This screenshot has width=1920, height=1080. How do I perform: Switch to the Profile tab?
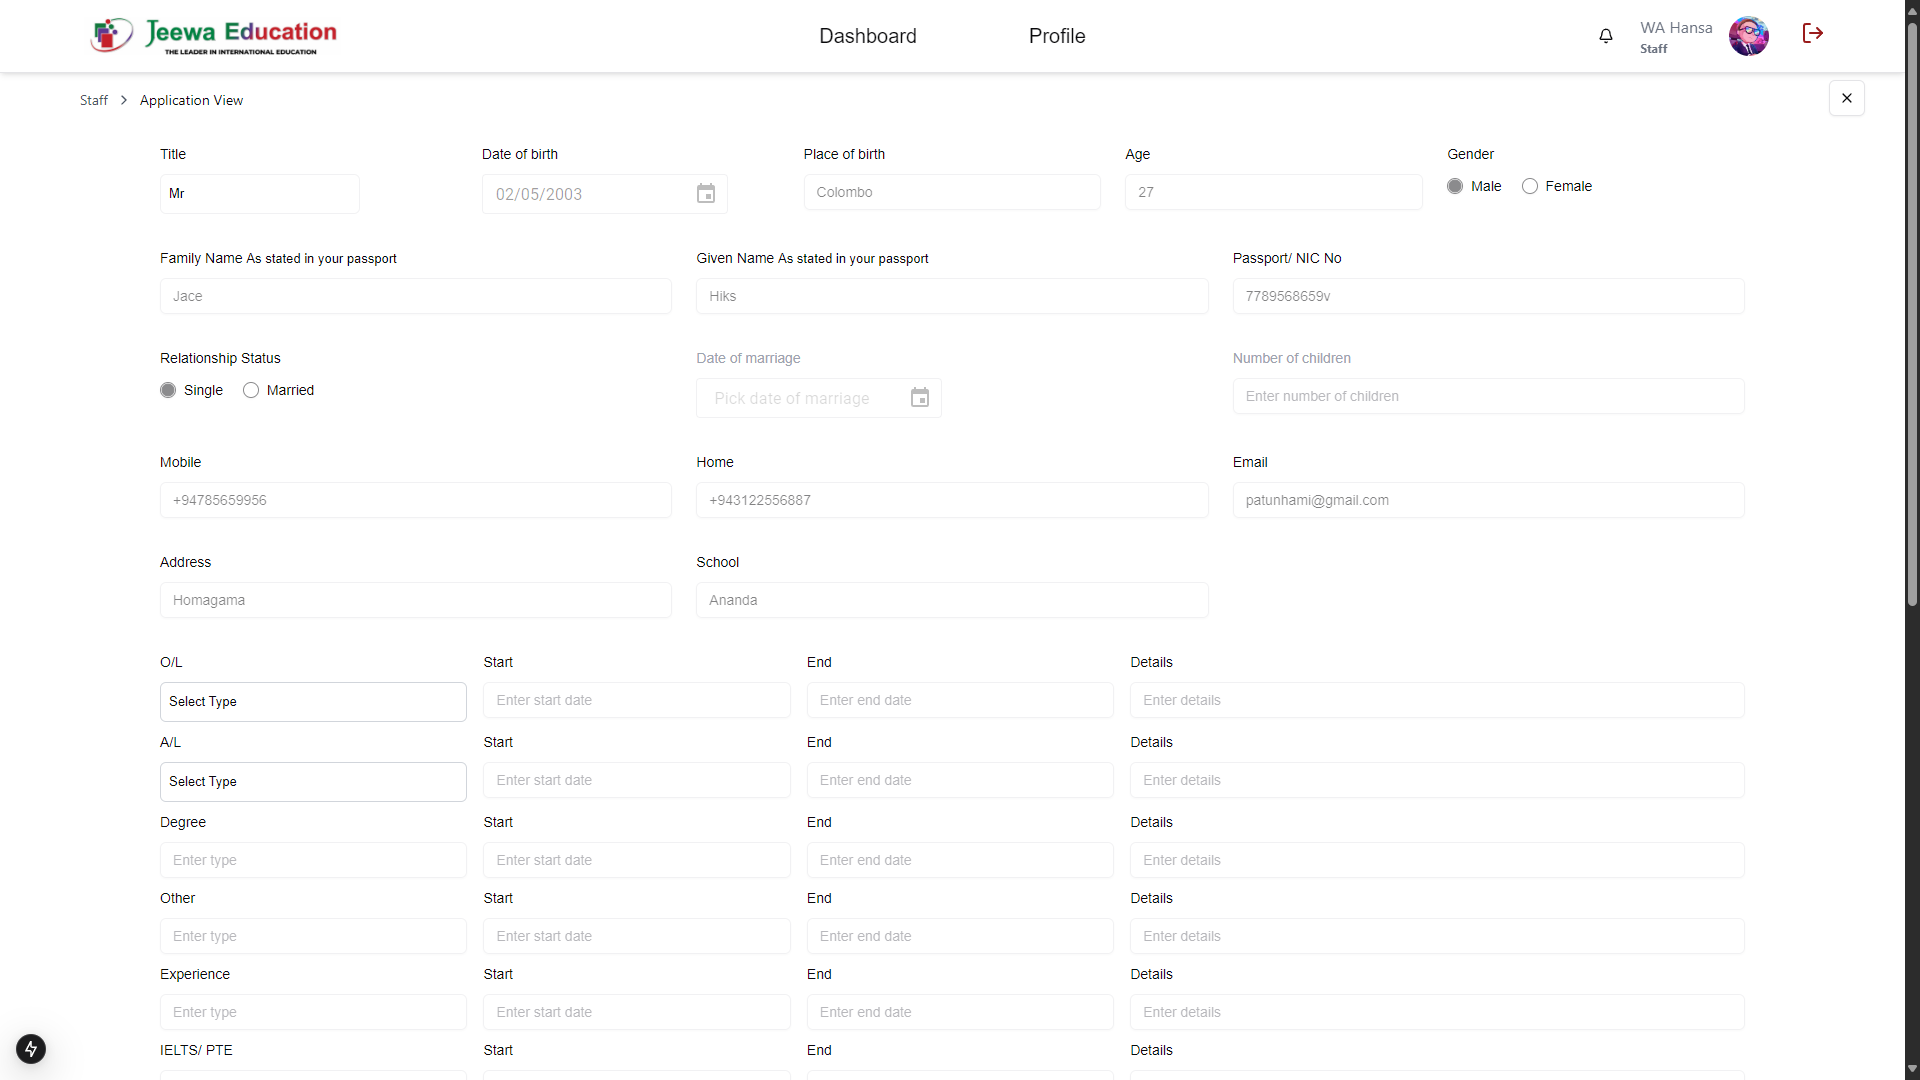pos(1056,35)
